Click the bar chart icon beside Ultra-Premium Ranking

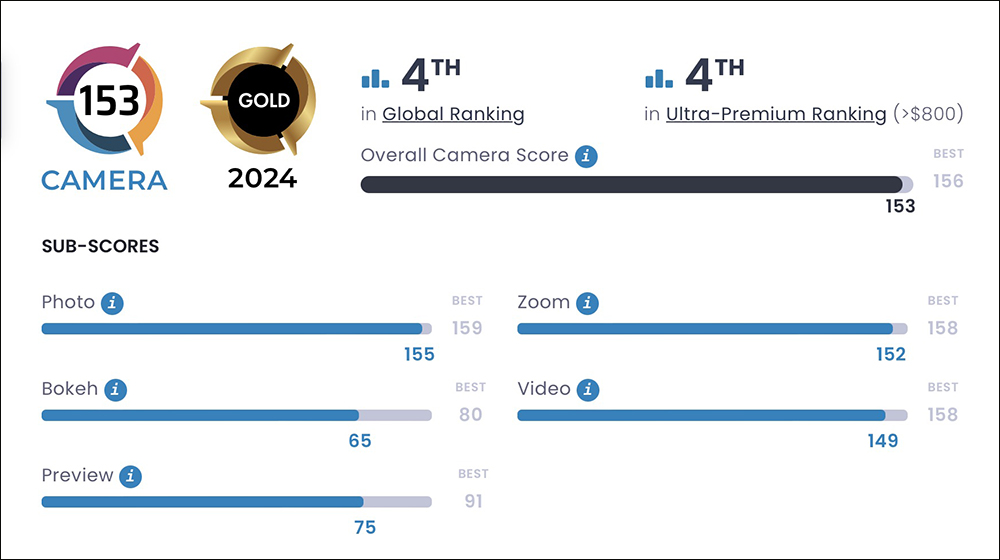[659, 78]
